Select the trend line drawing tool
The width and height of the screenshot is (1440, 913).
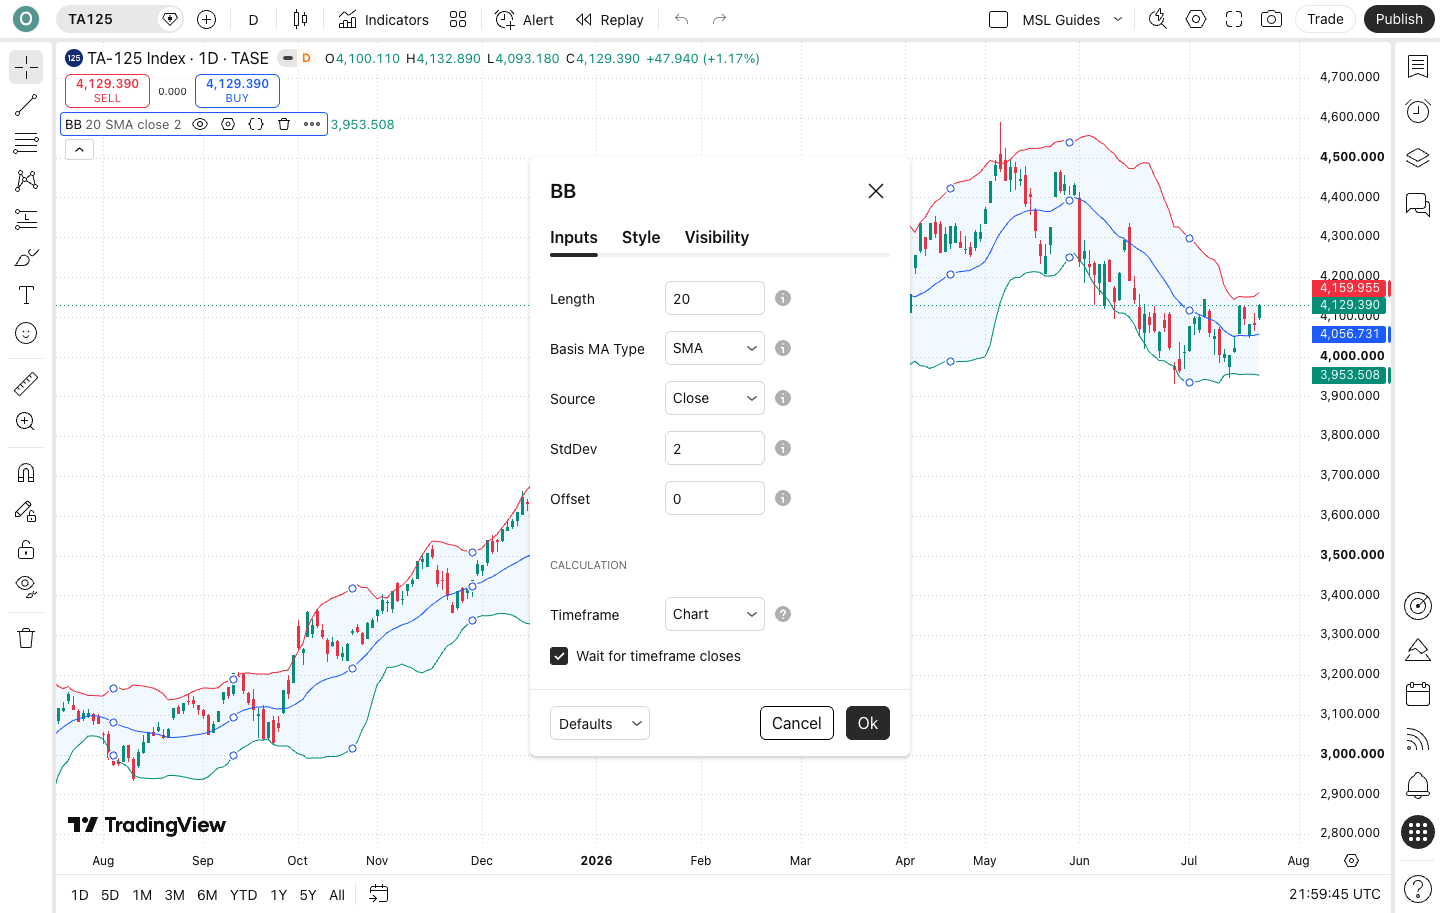point(26,105)
